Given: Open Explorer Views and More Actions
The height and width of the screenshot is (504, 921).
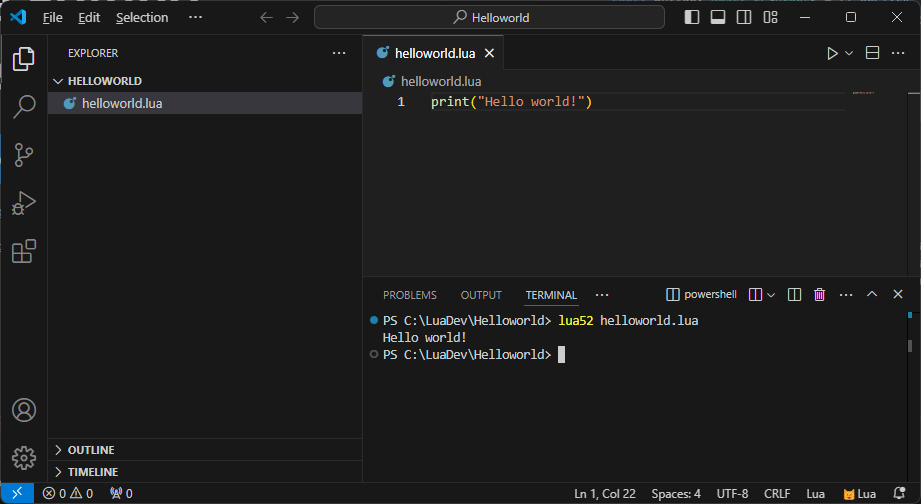Looking at the screenshot, I should point(339,53).
